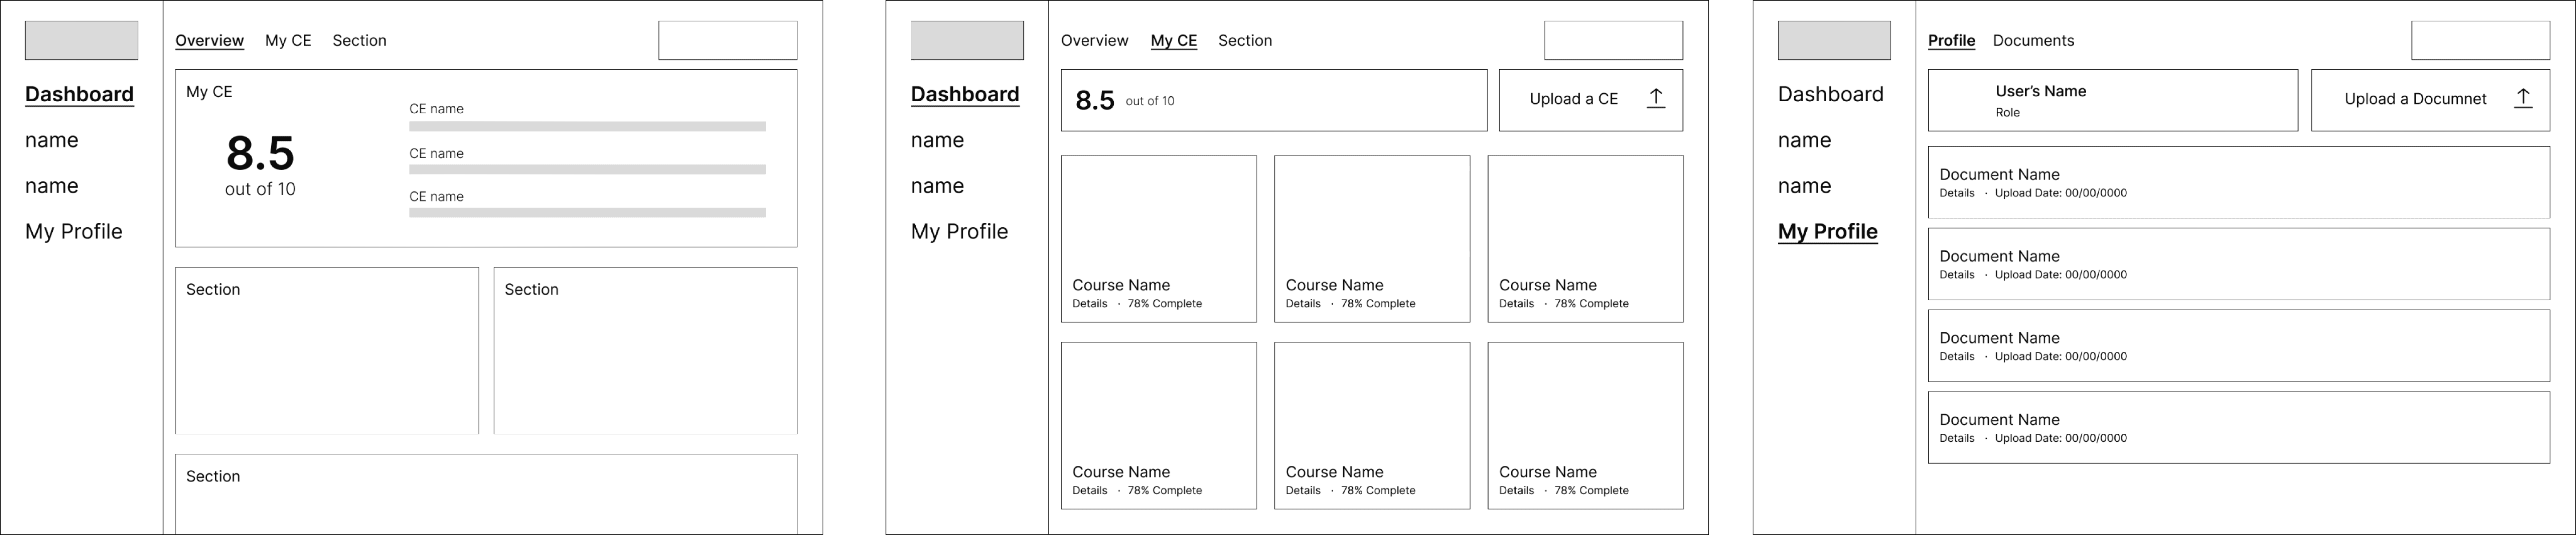Image resolution: width=2576 pixels, height=535 pixels.
Task: Click the gray logo placeholder in the profile wireframe
Action: pos(1834,40)
